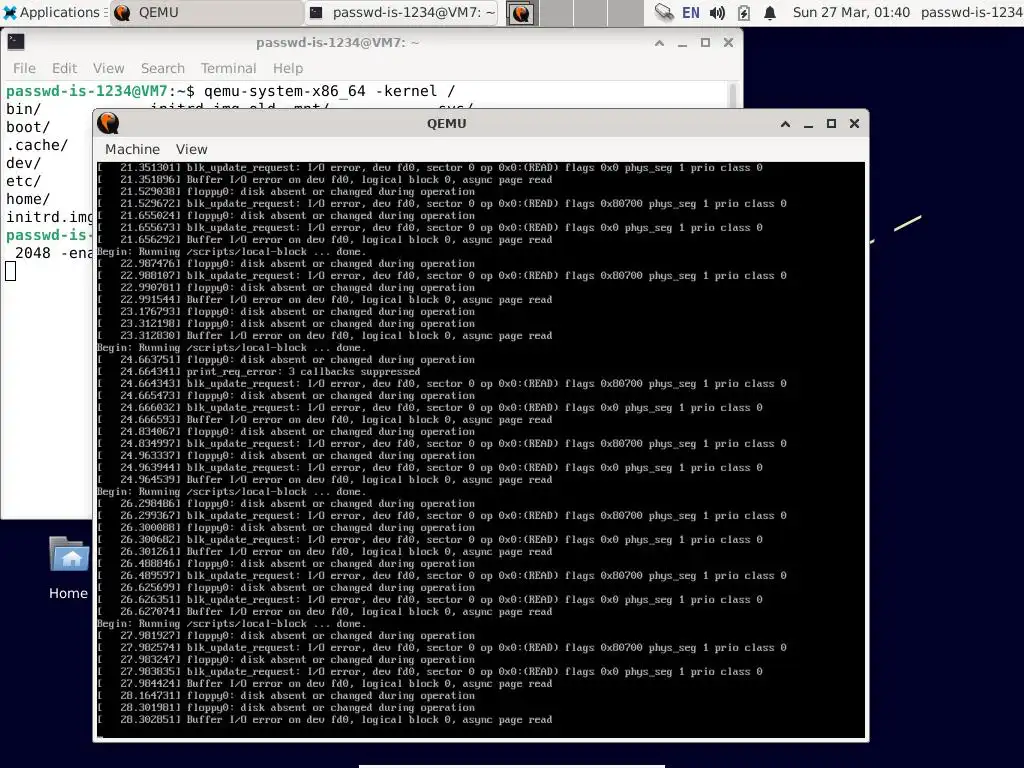Open Search menu in the terminal
The image size is (1024, 768).
[x=163, y=68]
